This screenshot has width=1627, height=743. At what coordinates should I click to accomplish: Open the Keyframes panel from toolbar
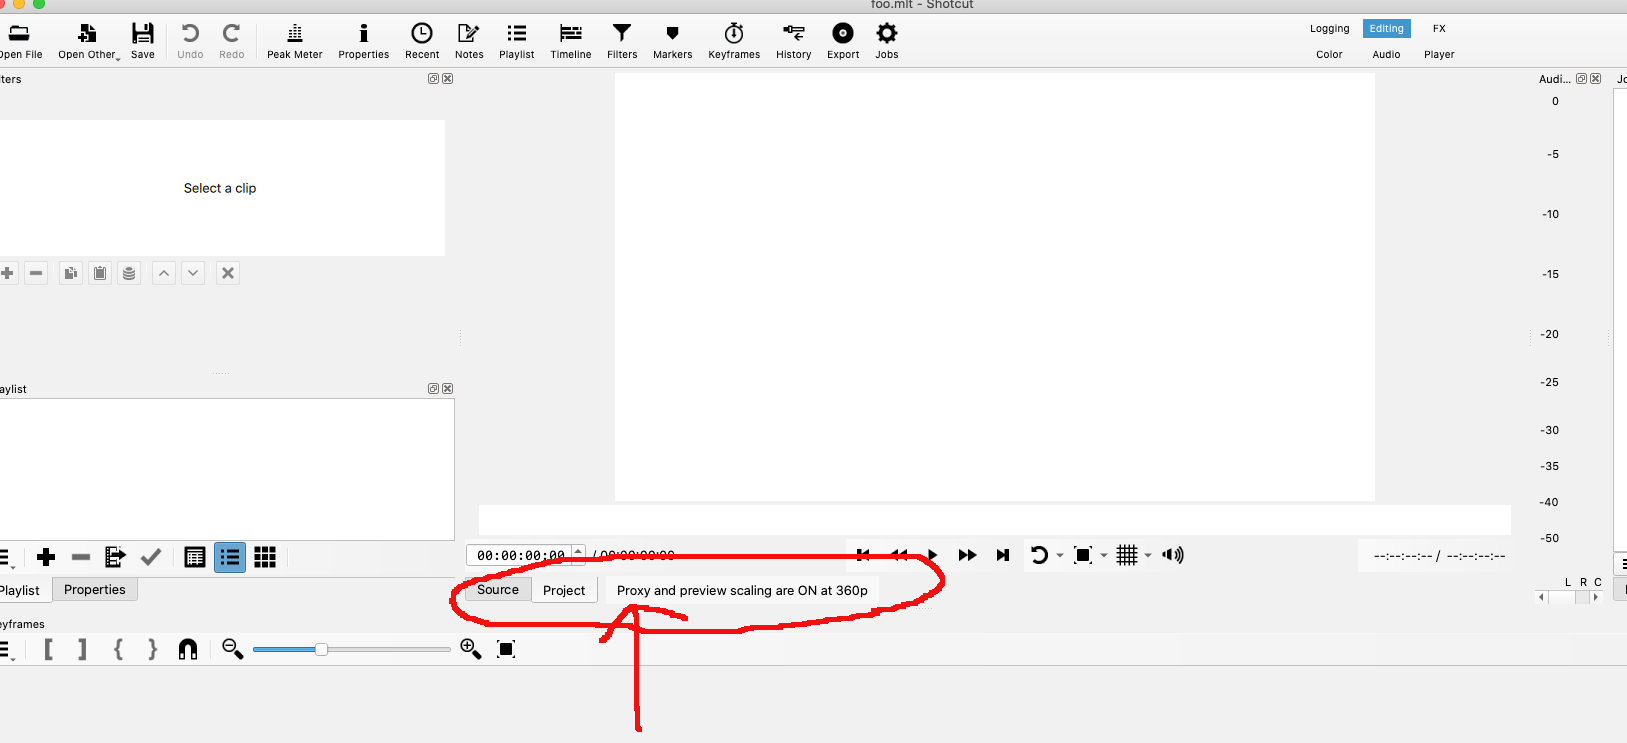pos(733,41)
